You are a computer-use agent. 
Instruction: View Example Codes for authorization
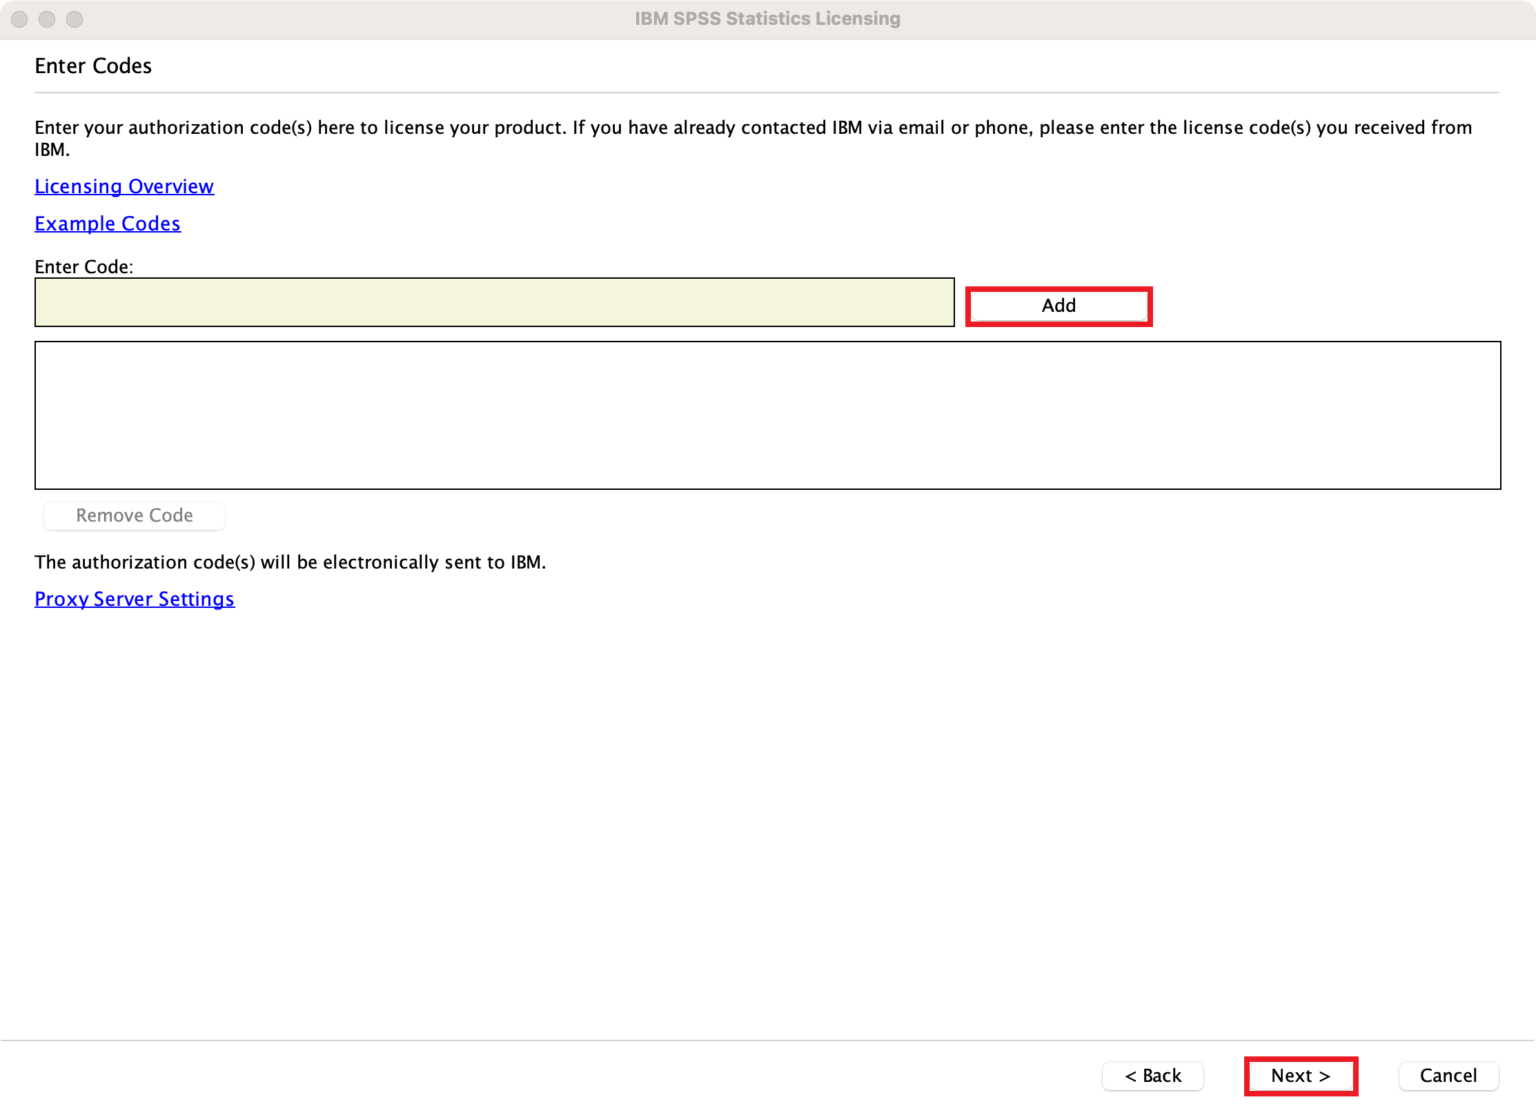(x=107, y=223)
